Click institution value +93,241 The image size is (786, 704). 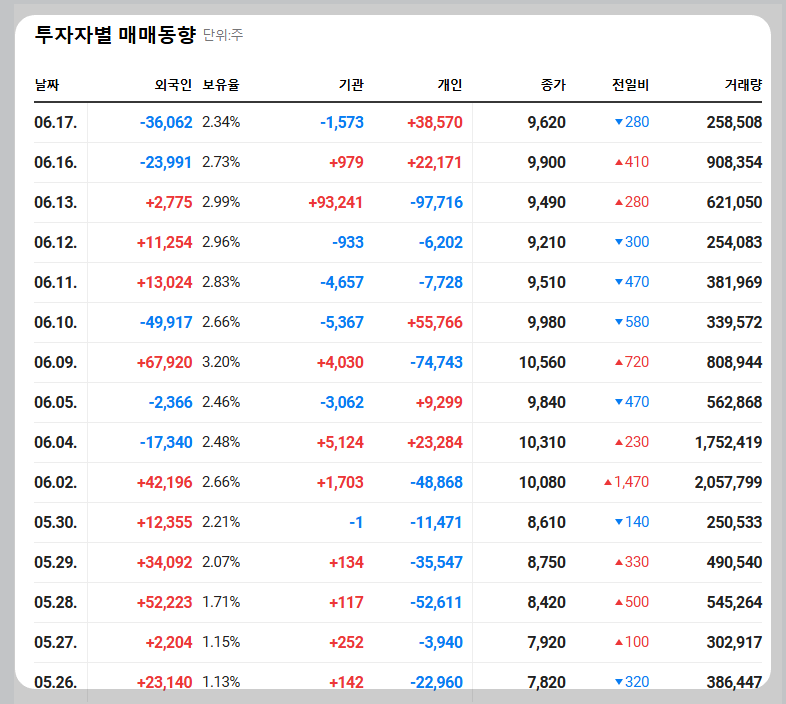(x=335, y=203)
